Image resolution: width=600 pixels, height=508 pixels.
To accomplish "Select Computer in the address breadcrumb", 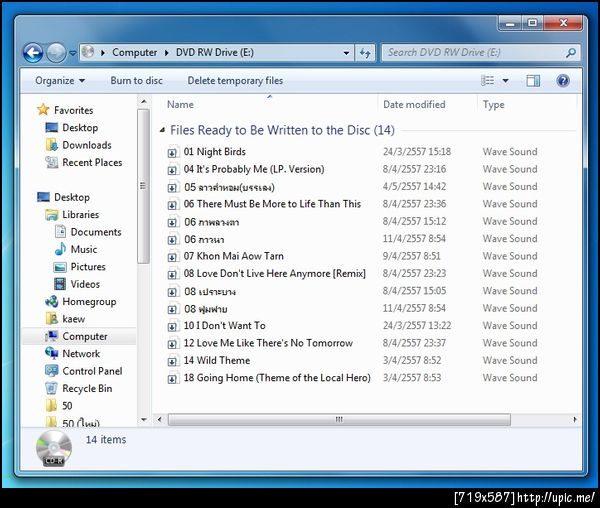I will pyautogui.click(x=134, y=52).
